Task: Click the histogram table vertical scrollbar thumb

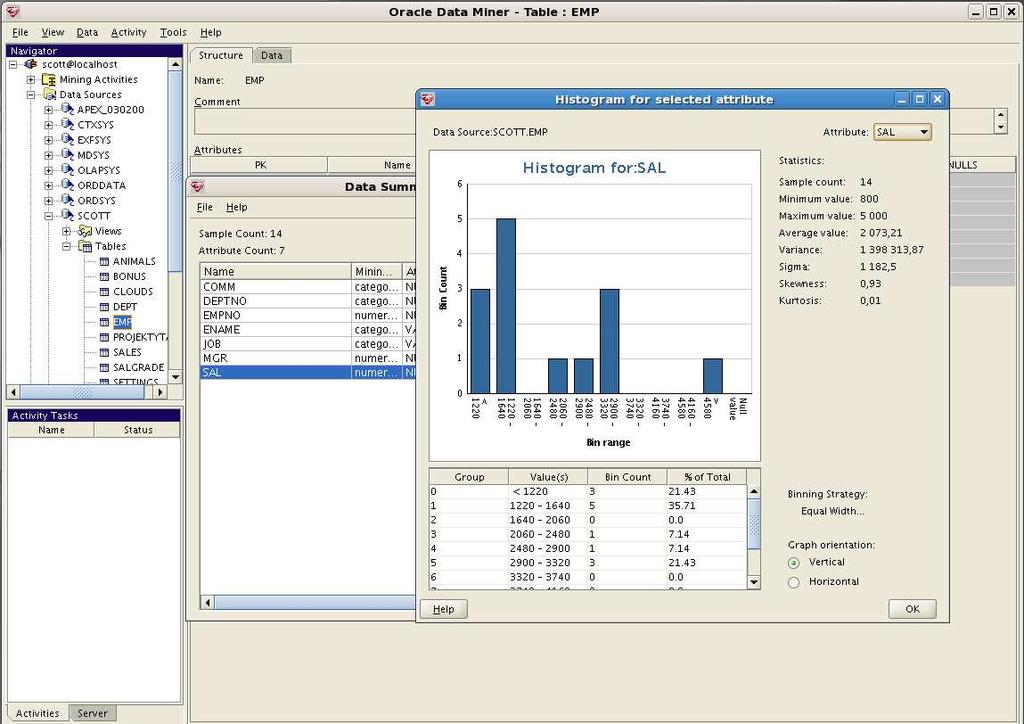Action: 754,524
